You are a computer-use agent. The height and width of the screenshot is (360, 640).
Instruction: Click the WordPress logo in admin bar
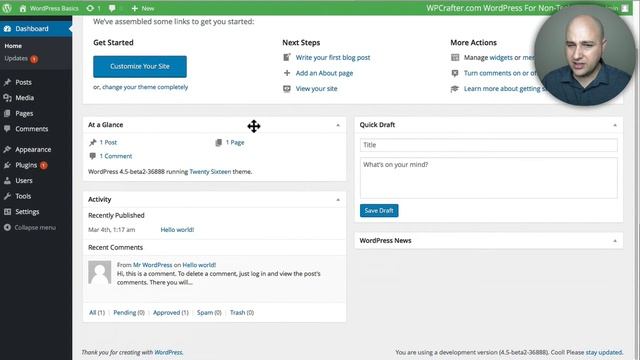pyautogui.click(x=7, y=8)
